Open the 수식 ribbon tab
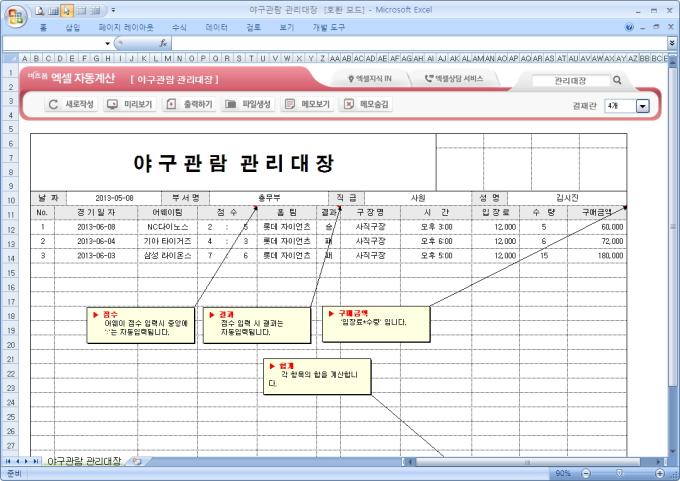Viewport: 680px width, 481px height. [179, 27]
